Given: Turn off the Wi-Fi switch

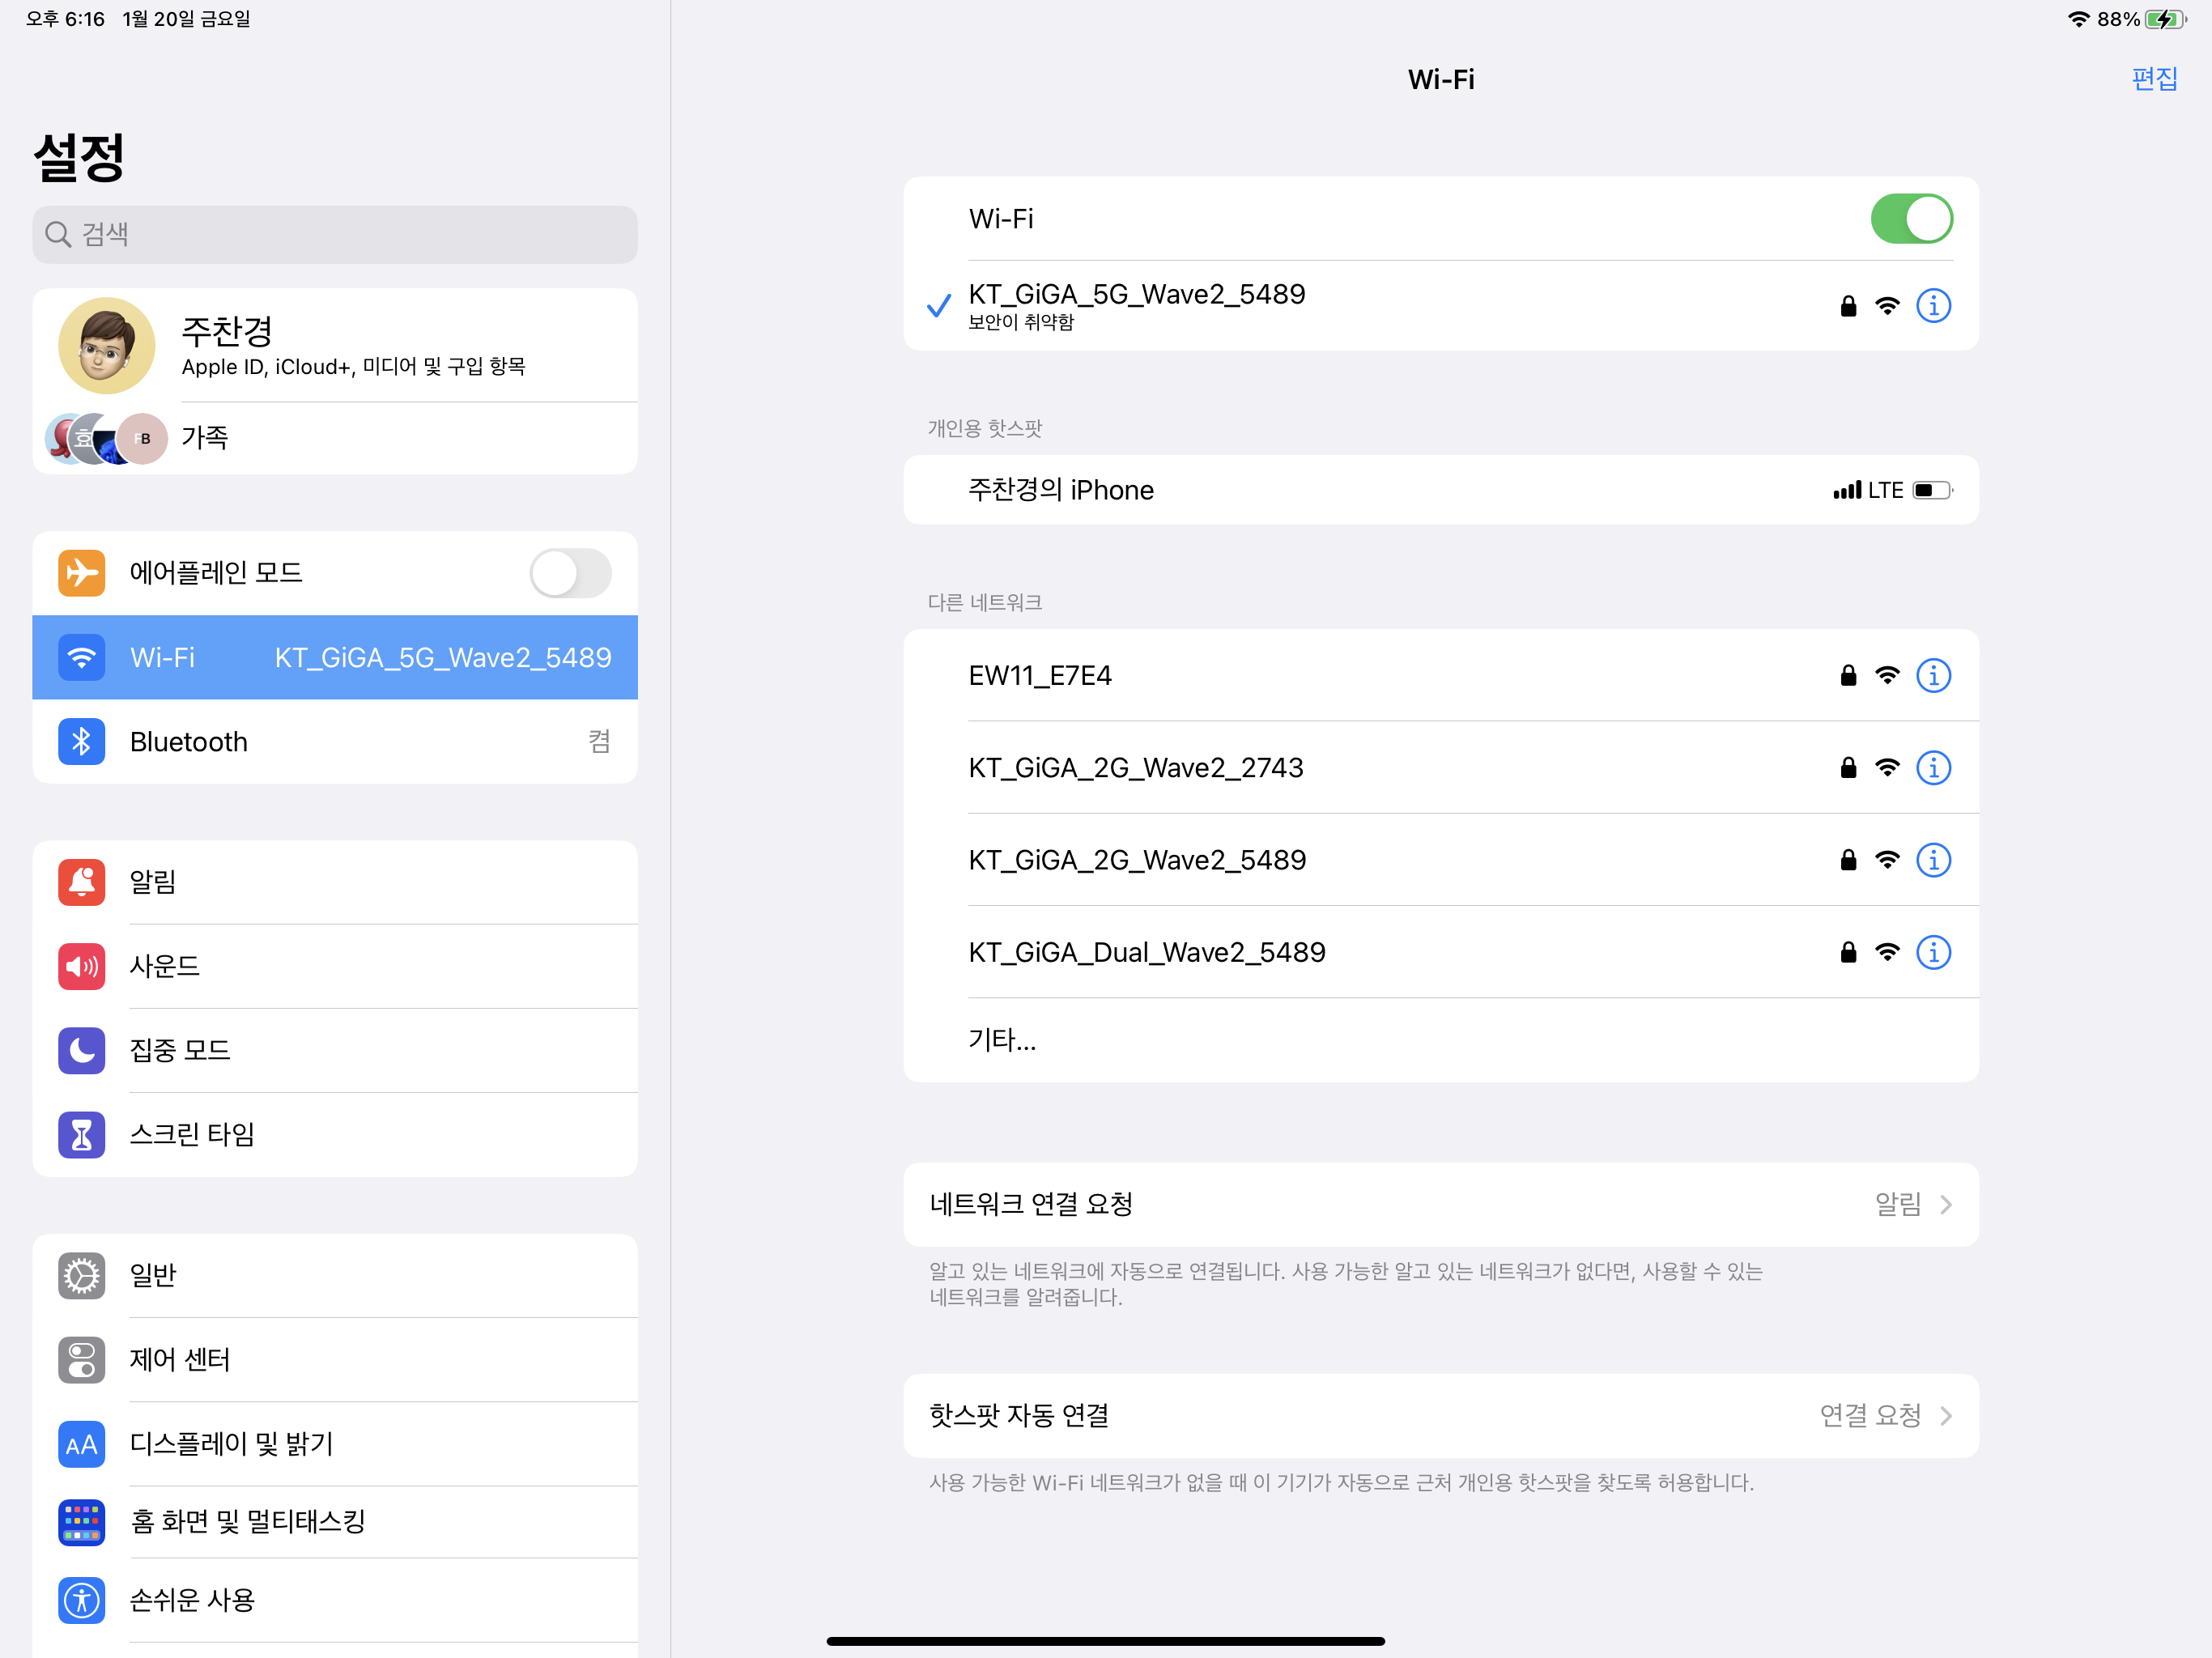Looking at the screenshot, I should pyautogui.click(x=1910, y=219).
